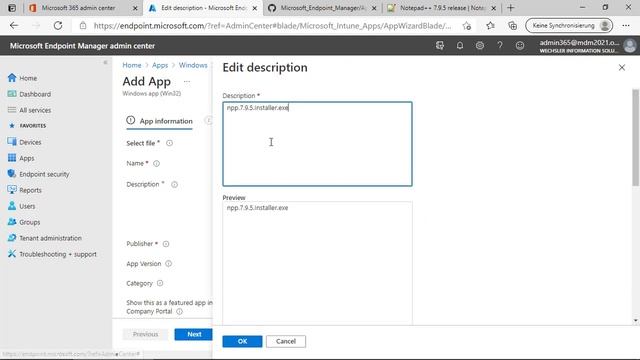Click the Windows breadcrumb link
640x360 pixels.
[x=193, y=65]
